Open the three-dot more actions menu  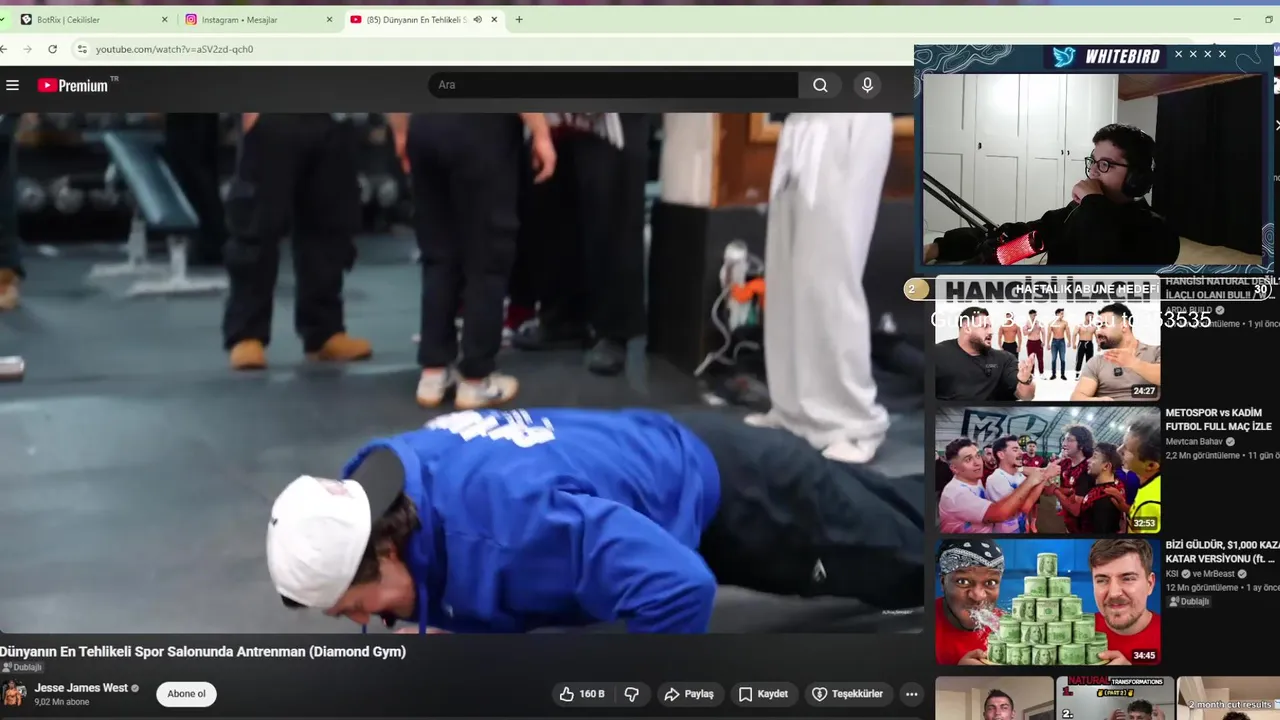click(x=911, y=694)
